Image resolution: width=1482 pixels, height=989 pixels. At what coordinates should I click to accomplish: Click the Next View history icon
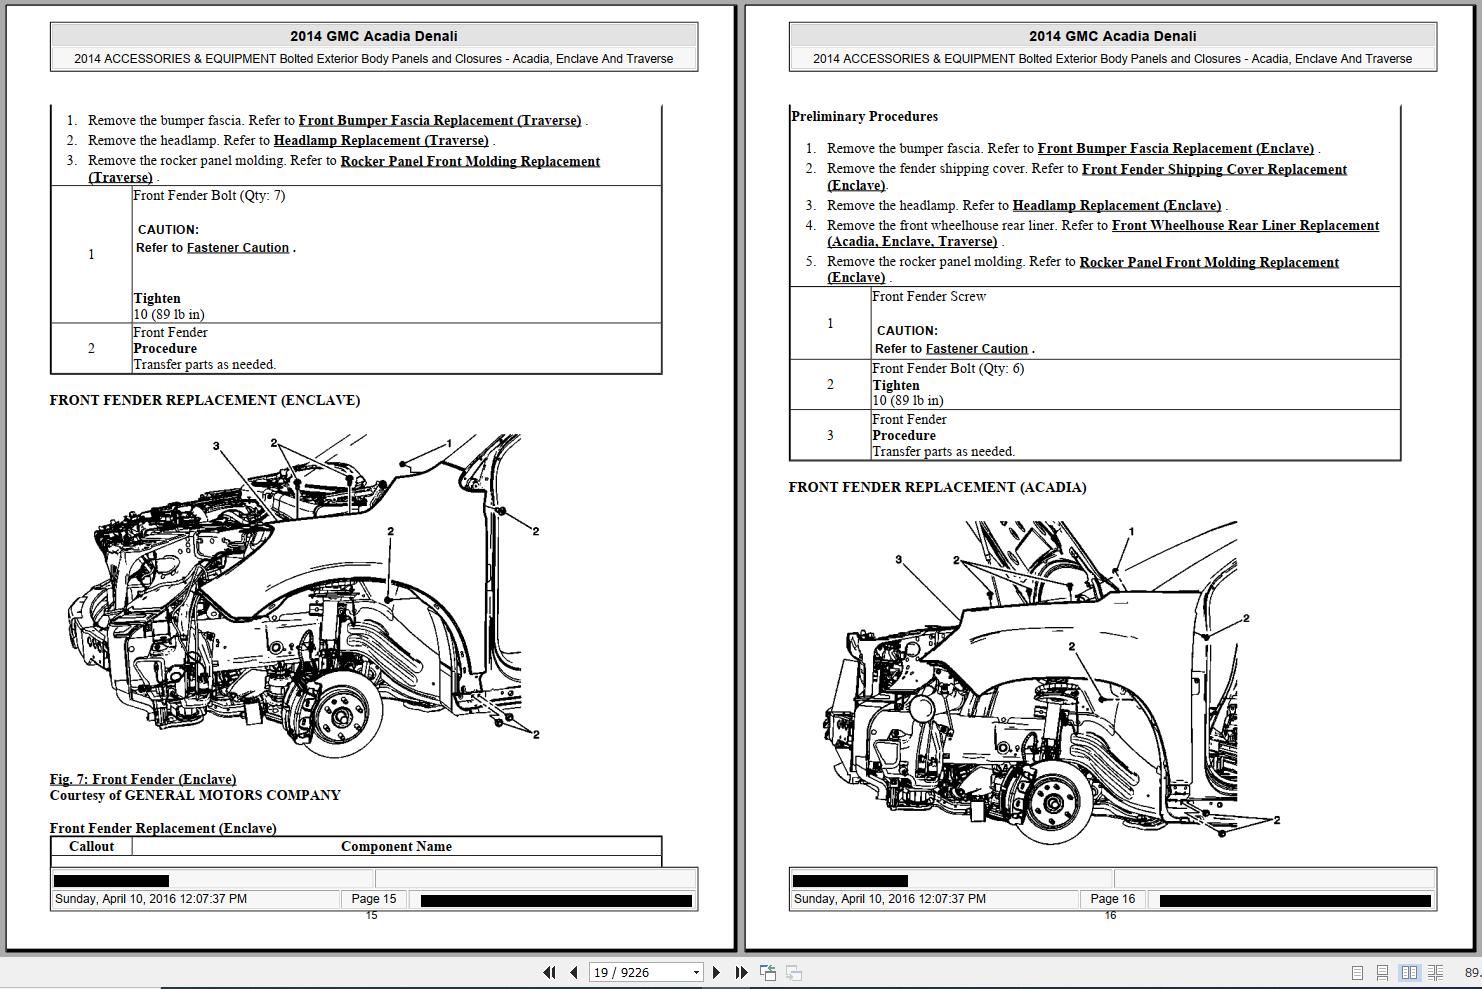click(x=794, y=971)
